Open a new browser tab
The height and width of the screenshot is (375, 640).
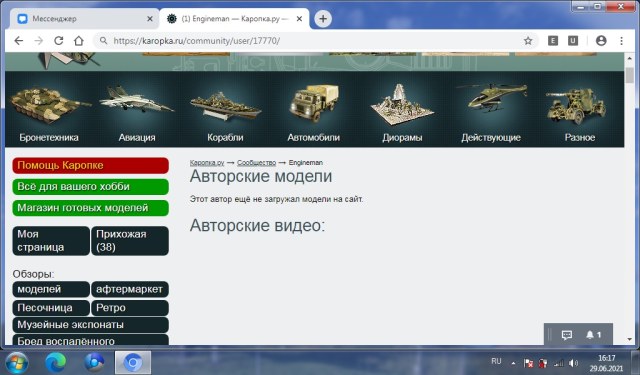(x=323, y=19)
